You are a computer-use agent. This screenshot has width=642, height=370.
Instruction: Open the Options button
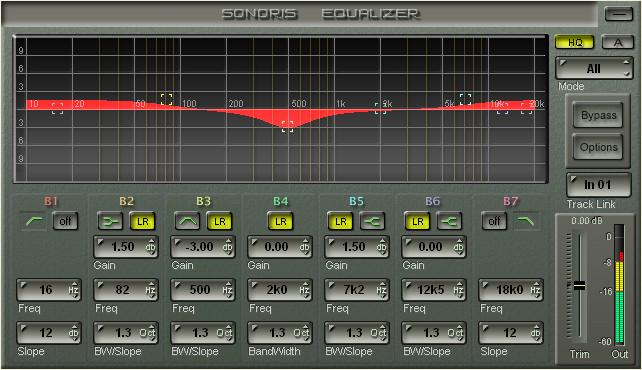point(598,147)
